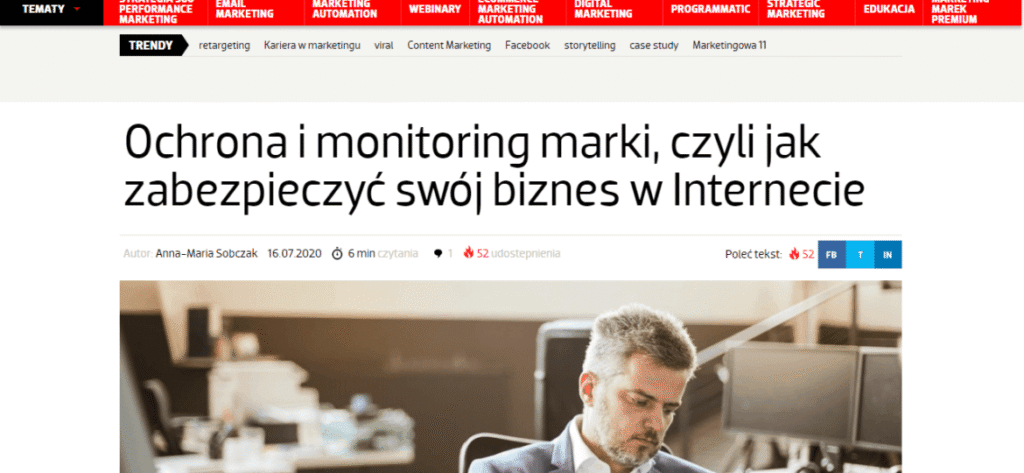Share article via FB button

point(831,255)
